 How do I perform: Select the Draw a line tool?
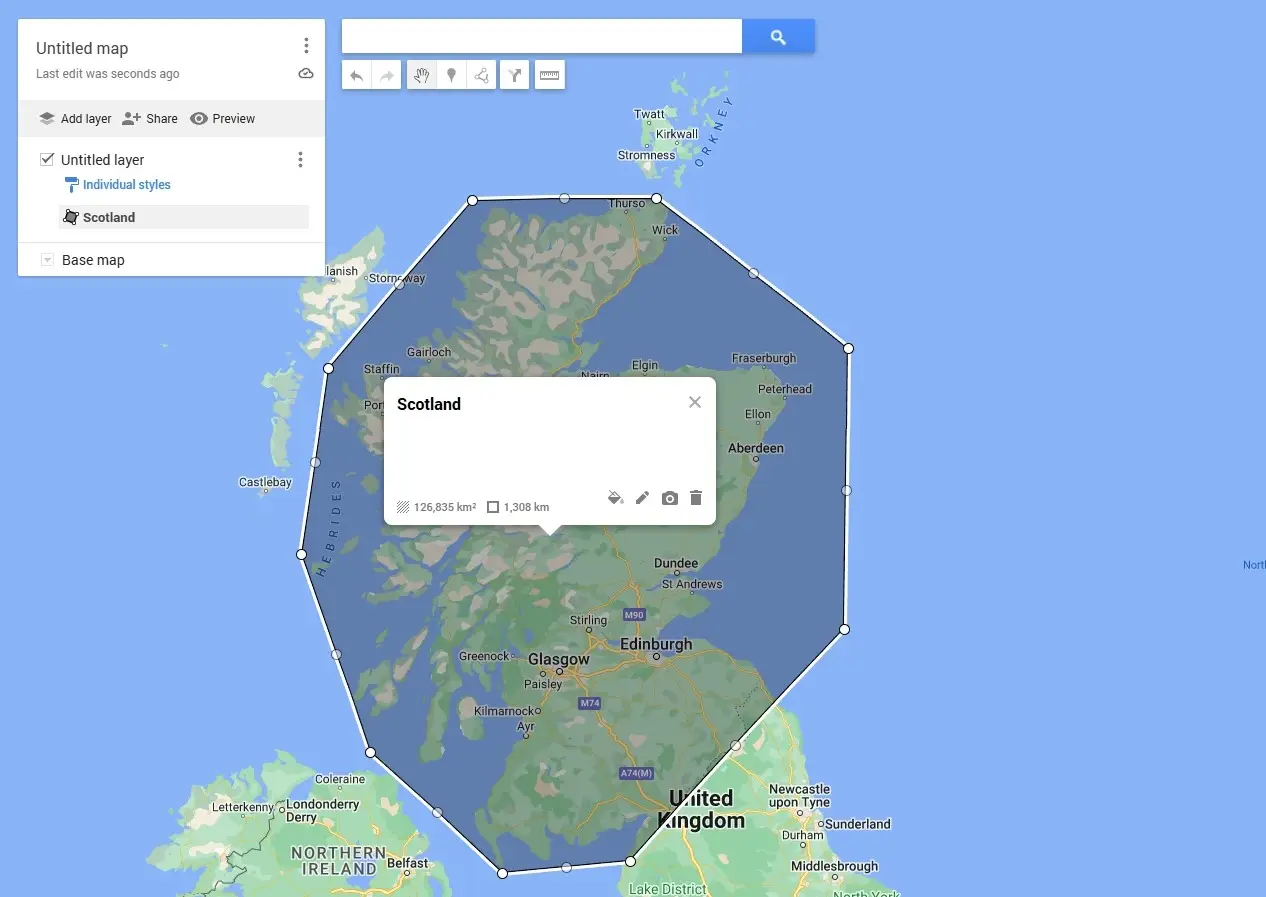pos(481,75)
